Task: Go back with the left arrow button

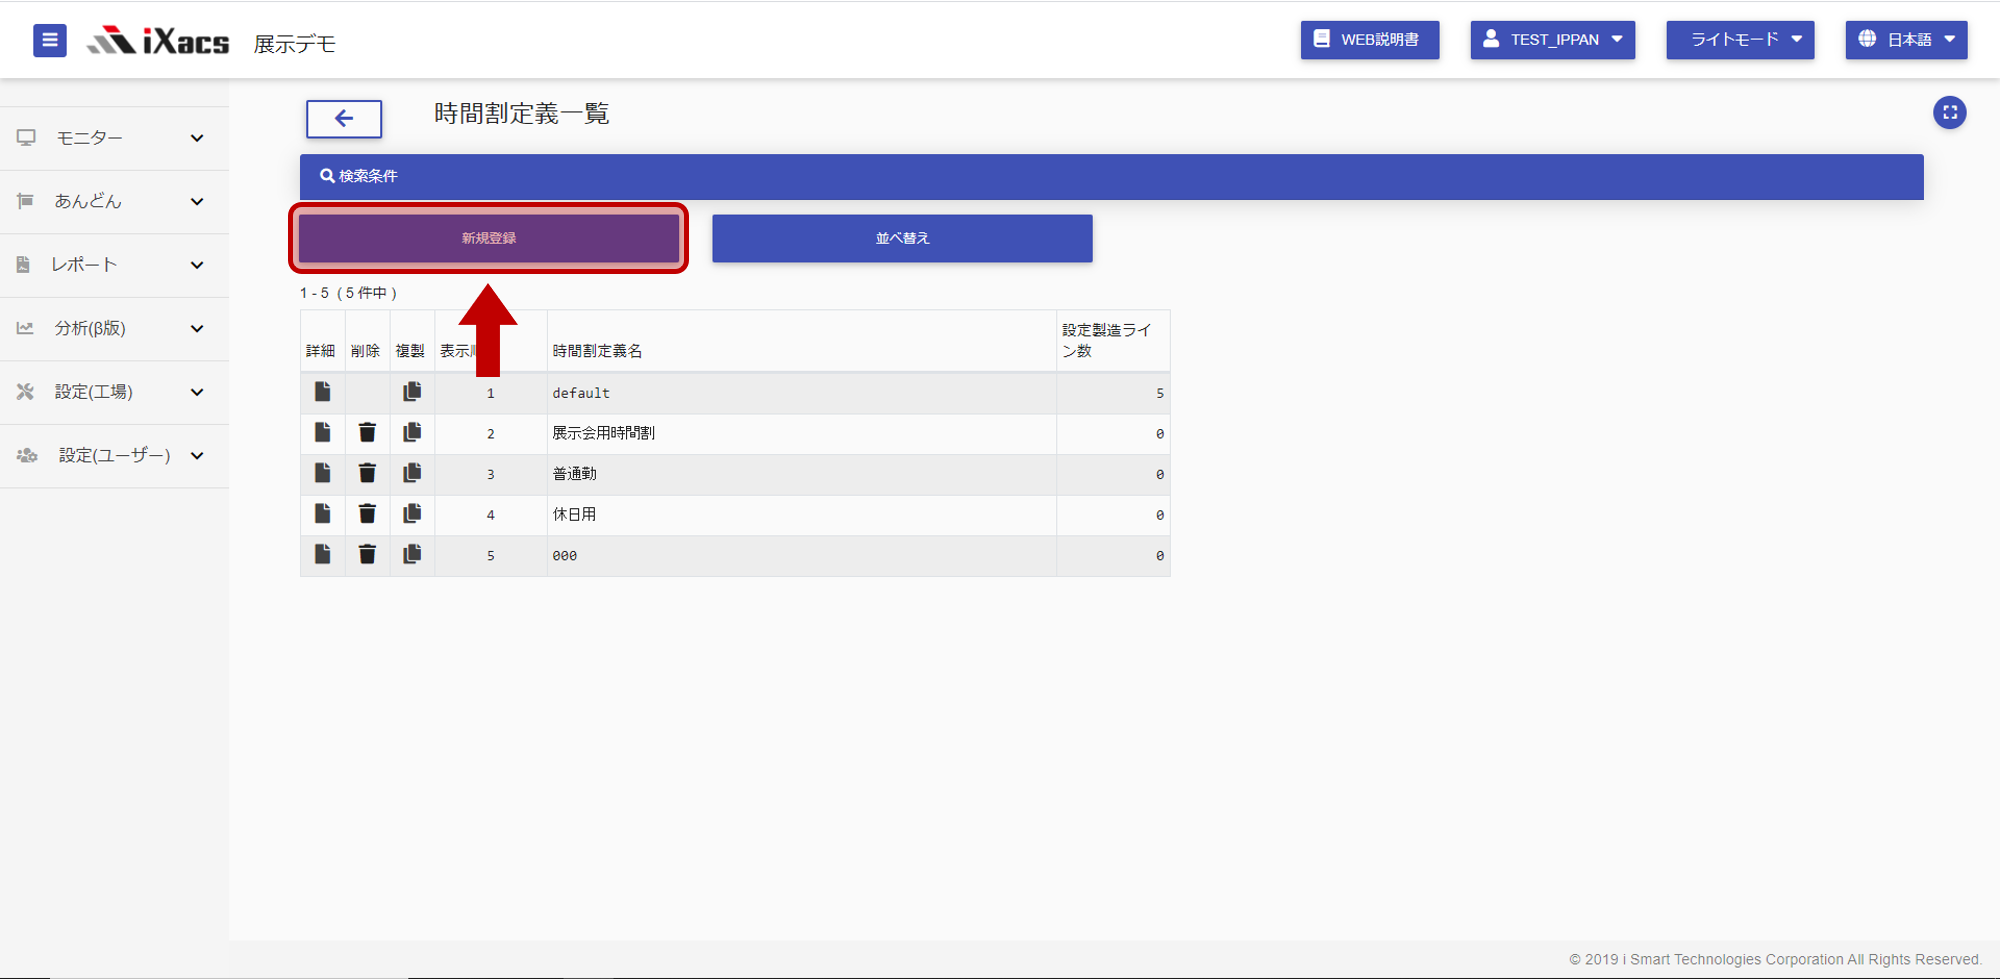Action: click(344, 118)
